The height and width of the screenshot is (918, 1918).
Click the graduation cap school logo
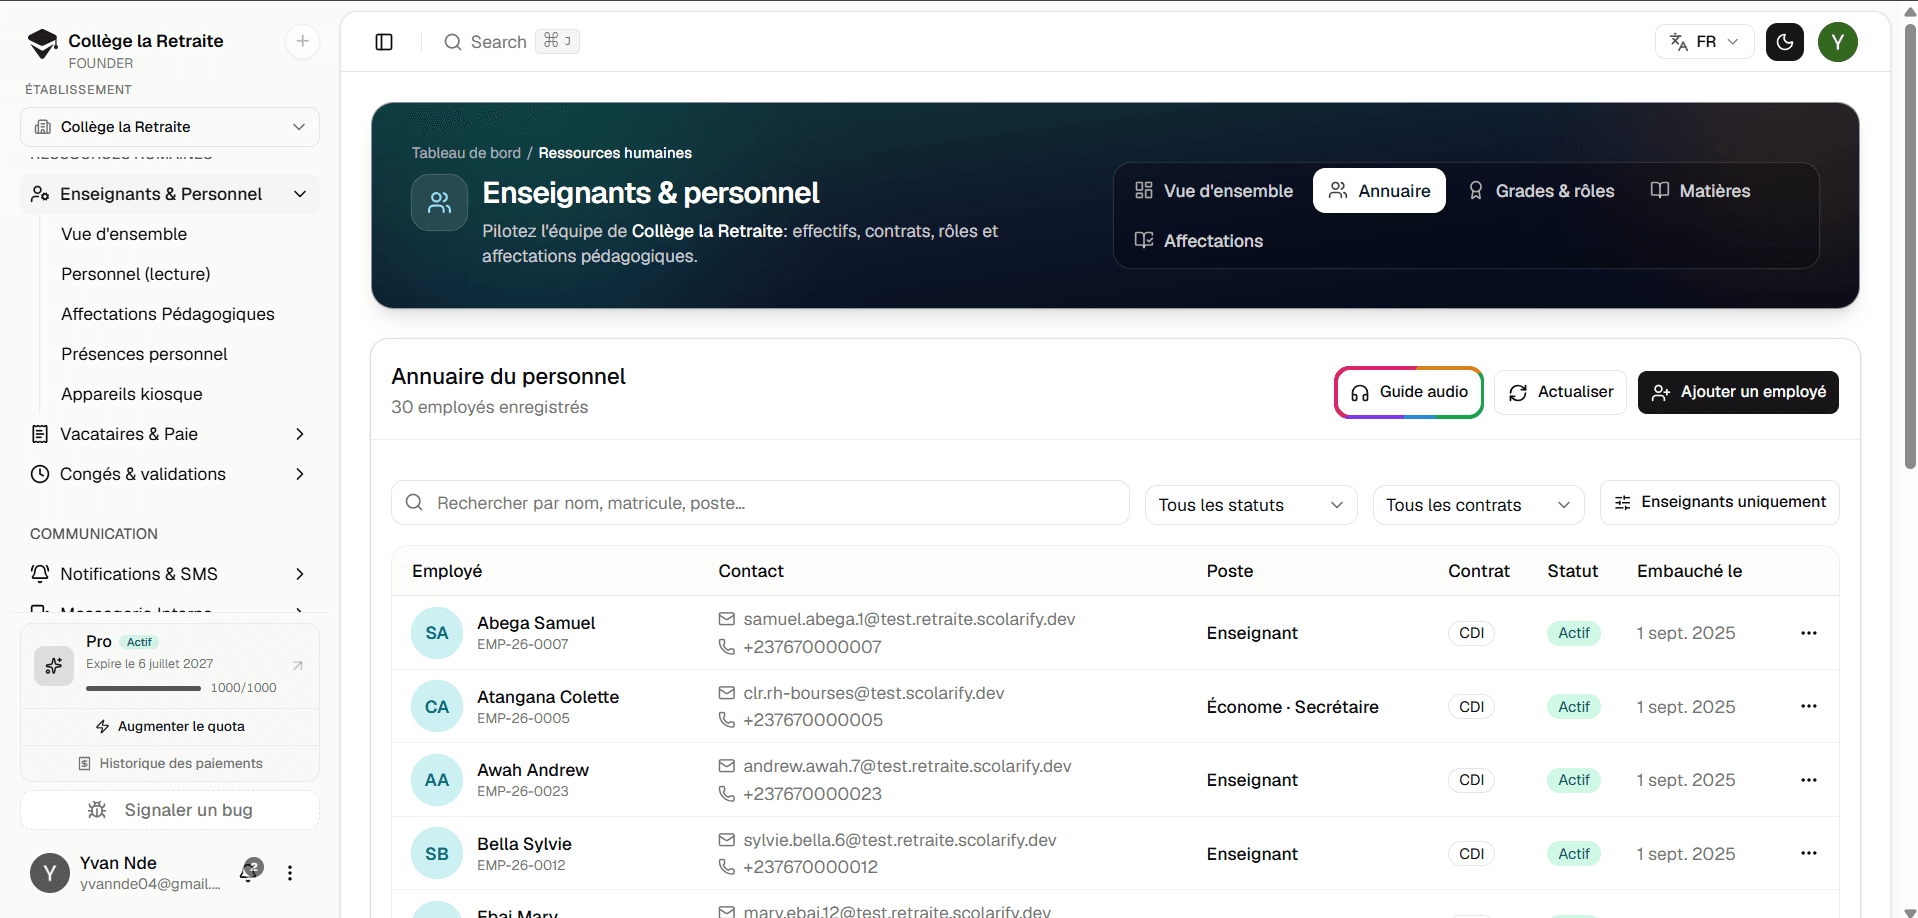point(43,44)
